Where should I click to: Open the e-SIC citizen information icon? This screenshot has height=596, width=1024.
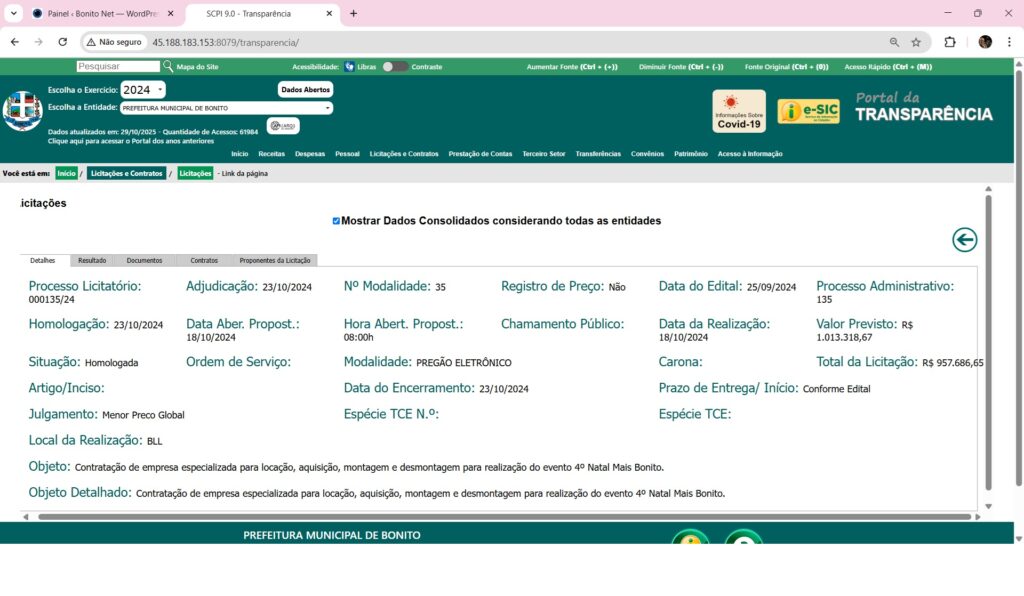pyautogui.click(x=808, y=111)
